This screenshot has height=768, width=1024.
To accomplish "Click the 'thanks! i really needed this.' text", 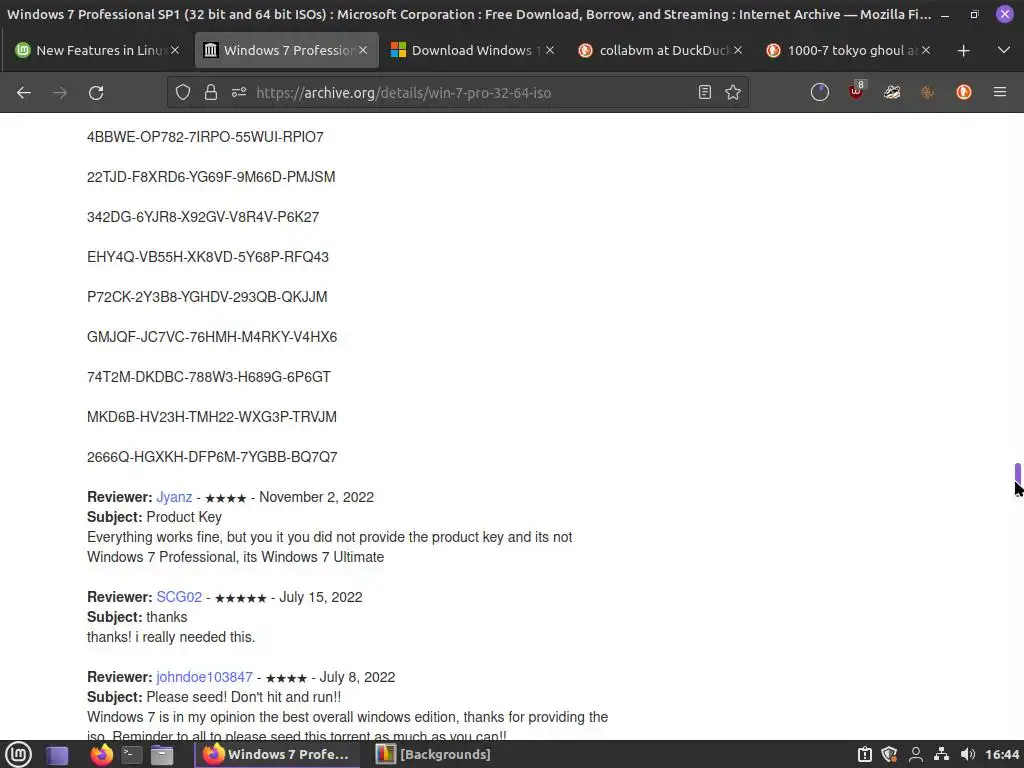I will (x=171, y=637).
